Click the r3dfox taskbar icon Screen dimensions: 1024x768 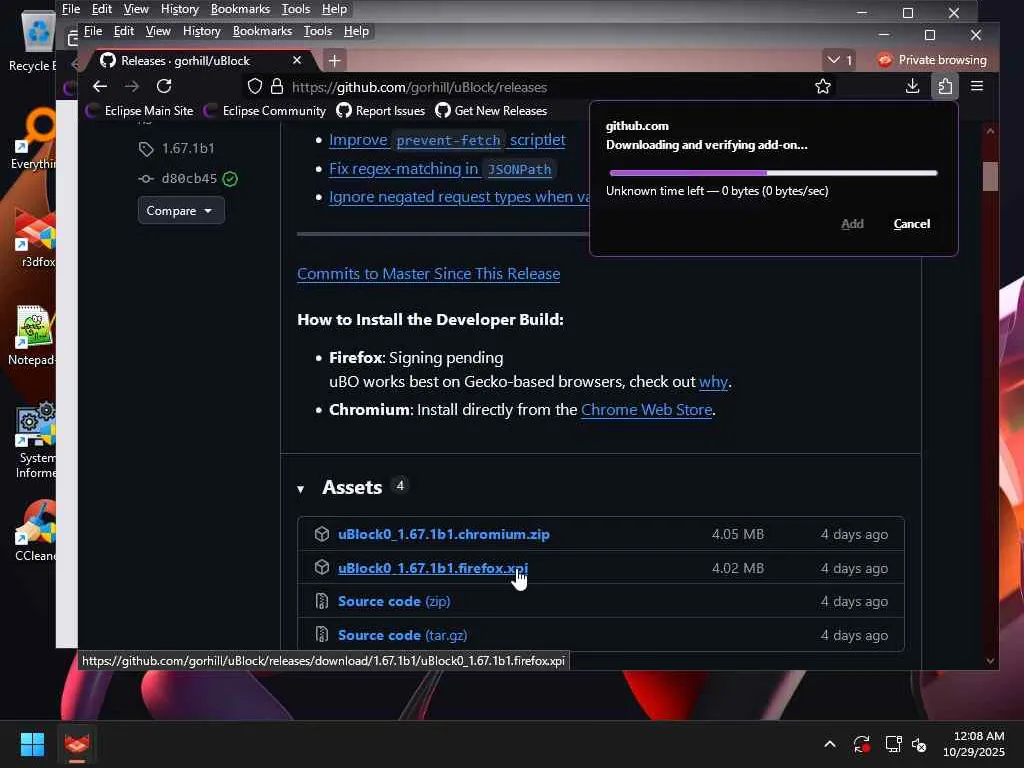tap(76, 744)
